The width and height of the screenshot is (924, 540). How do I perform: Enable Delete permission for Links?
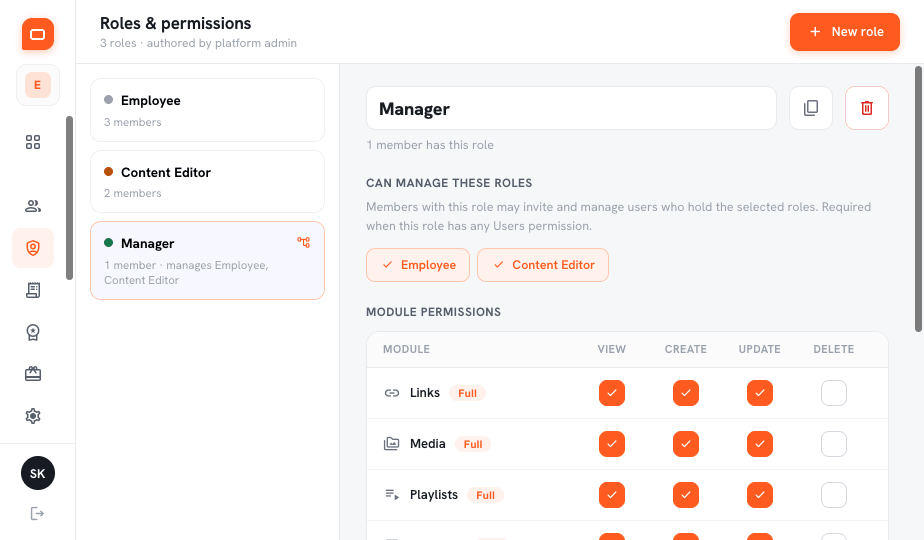coord(834,393)
